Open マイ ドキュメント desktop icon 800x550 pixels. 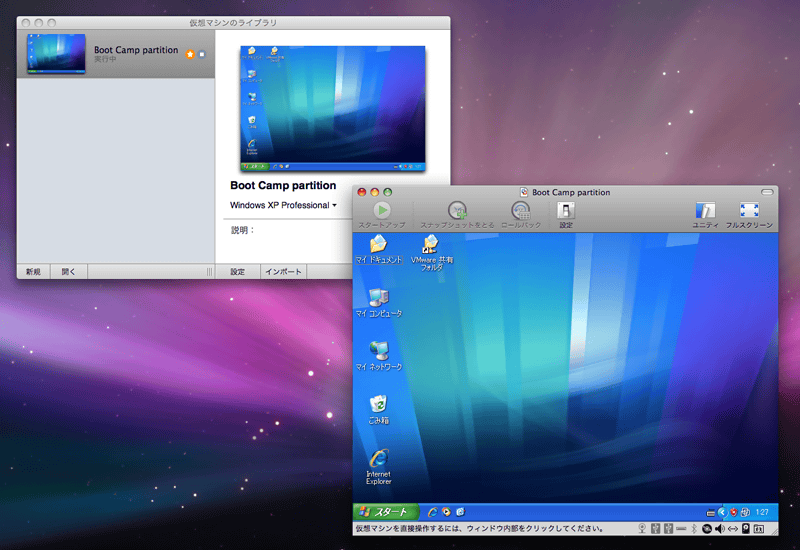click(x=379, y=249)
